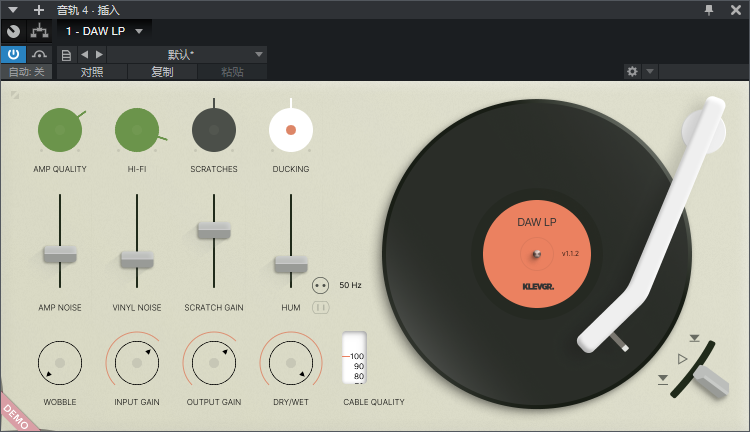Click the 音轨 4 - 插入 title text
The width and height of the screenshot is (750, 432).
tap(88, 10)
